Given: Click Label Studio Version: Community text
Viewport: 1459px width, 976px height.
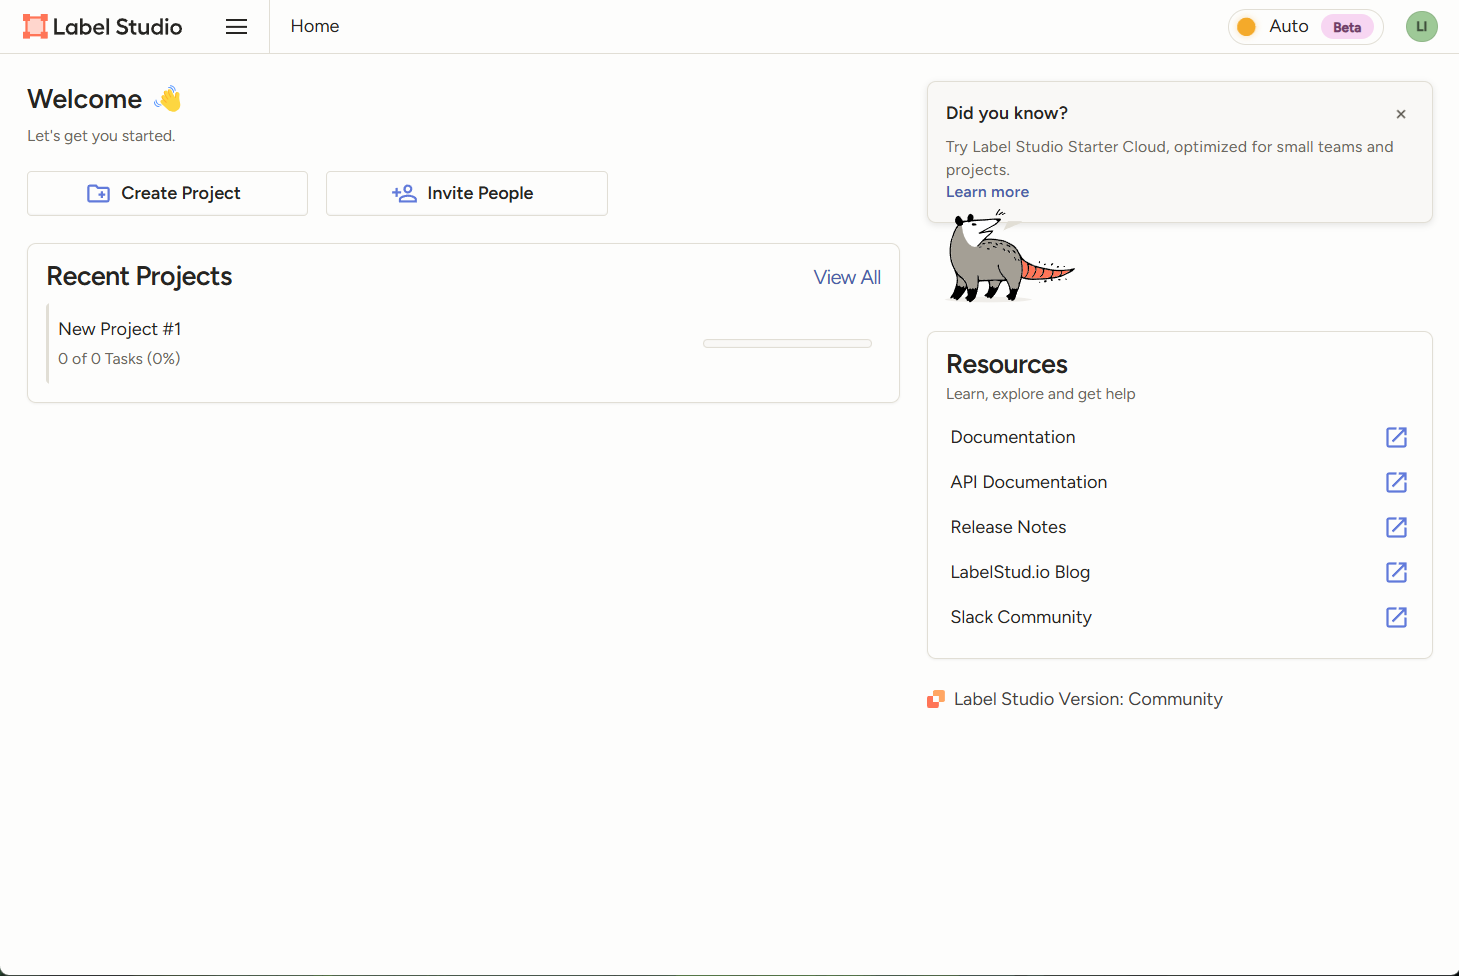Looking at the screenshot, I should (x=1088, y=699).
